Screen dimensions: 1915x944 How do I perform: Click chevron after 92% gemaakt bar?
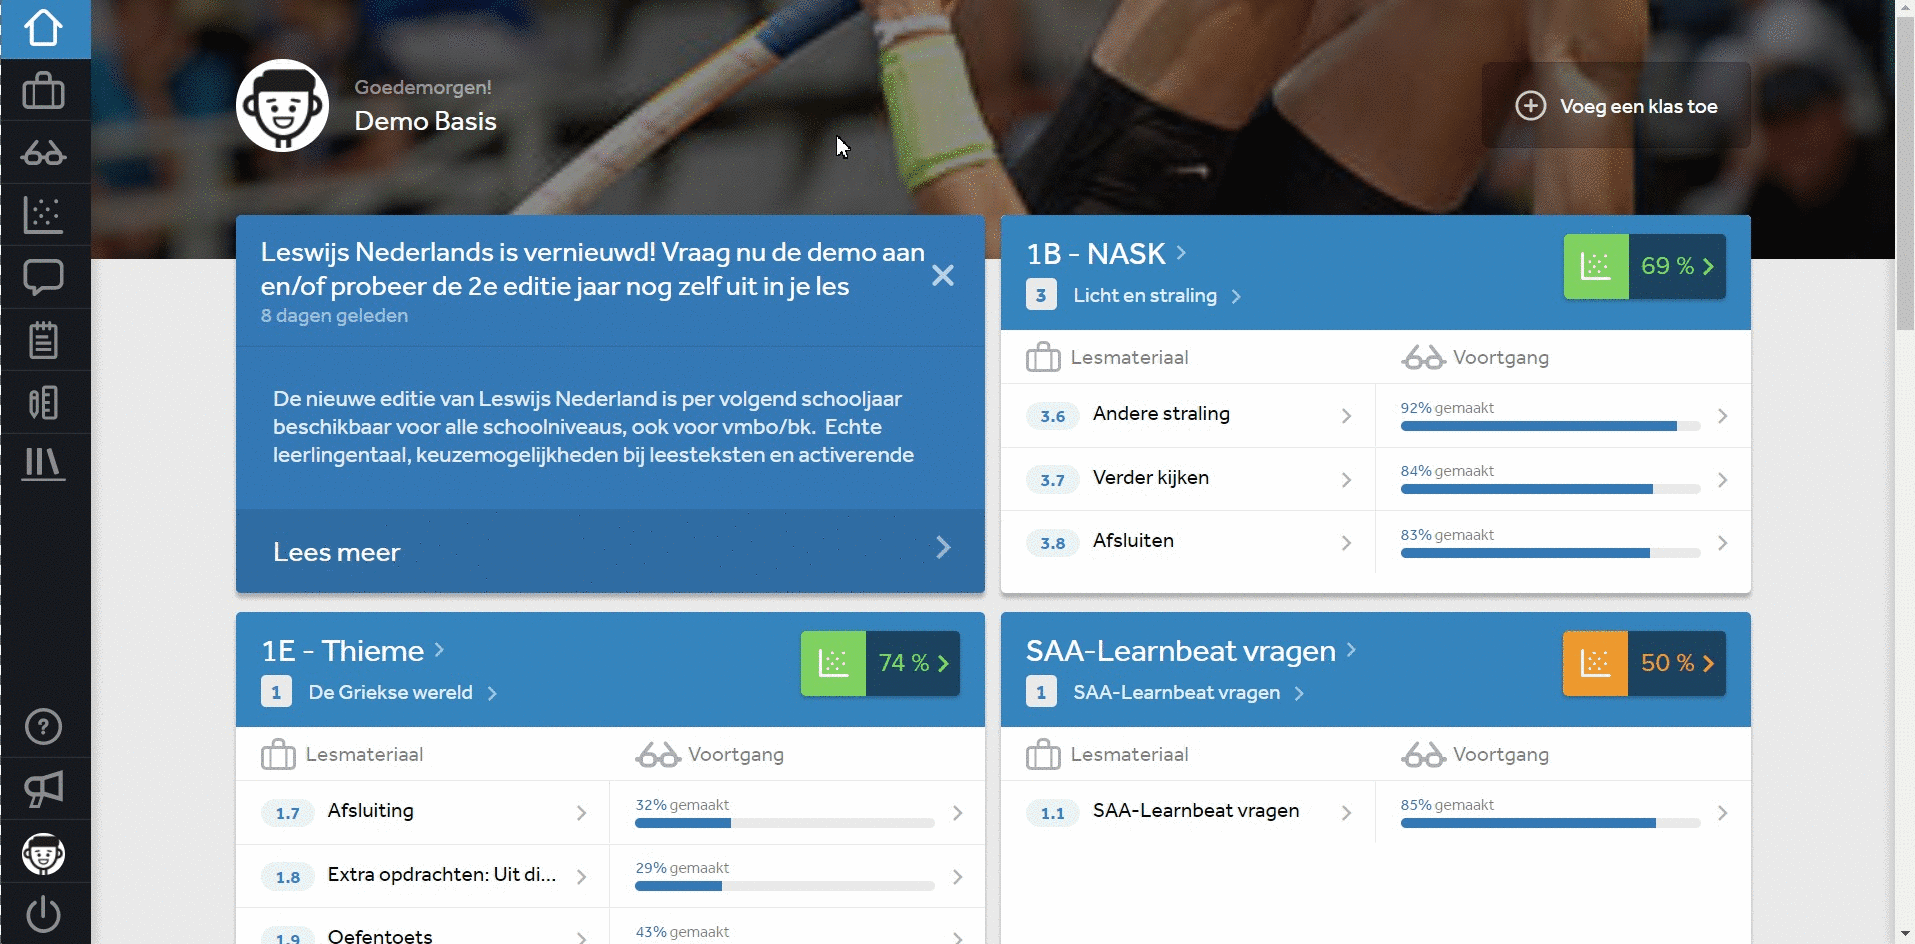click(1722, 416)
